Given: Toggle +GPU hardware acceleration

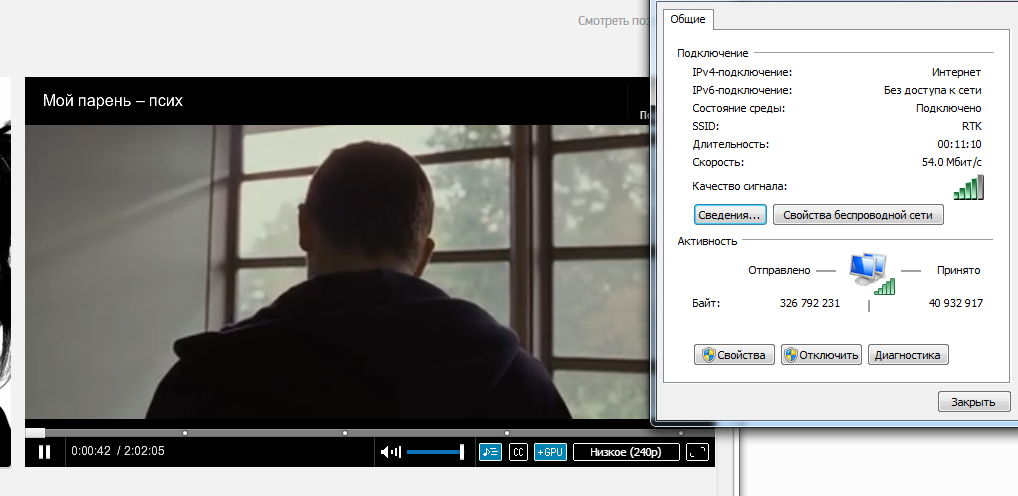Looking at the screenshot, I should point(551,452).
